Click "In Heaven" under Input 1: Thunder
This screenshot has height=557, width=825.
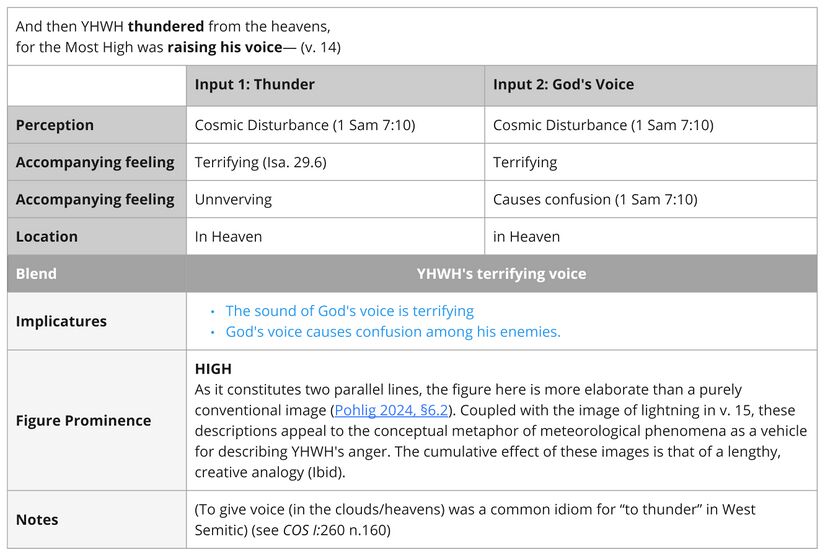(228, 237)
